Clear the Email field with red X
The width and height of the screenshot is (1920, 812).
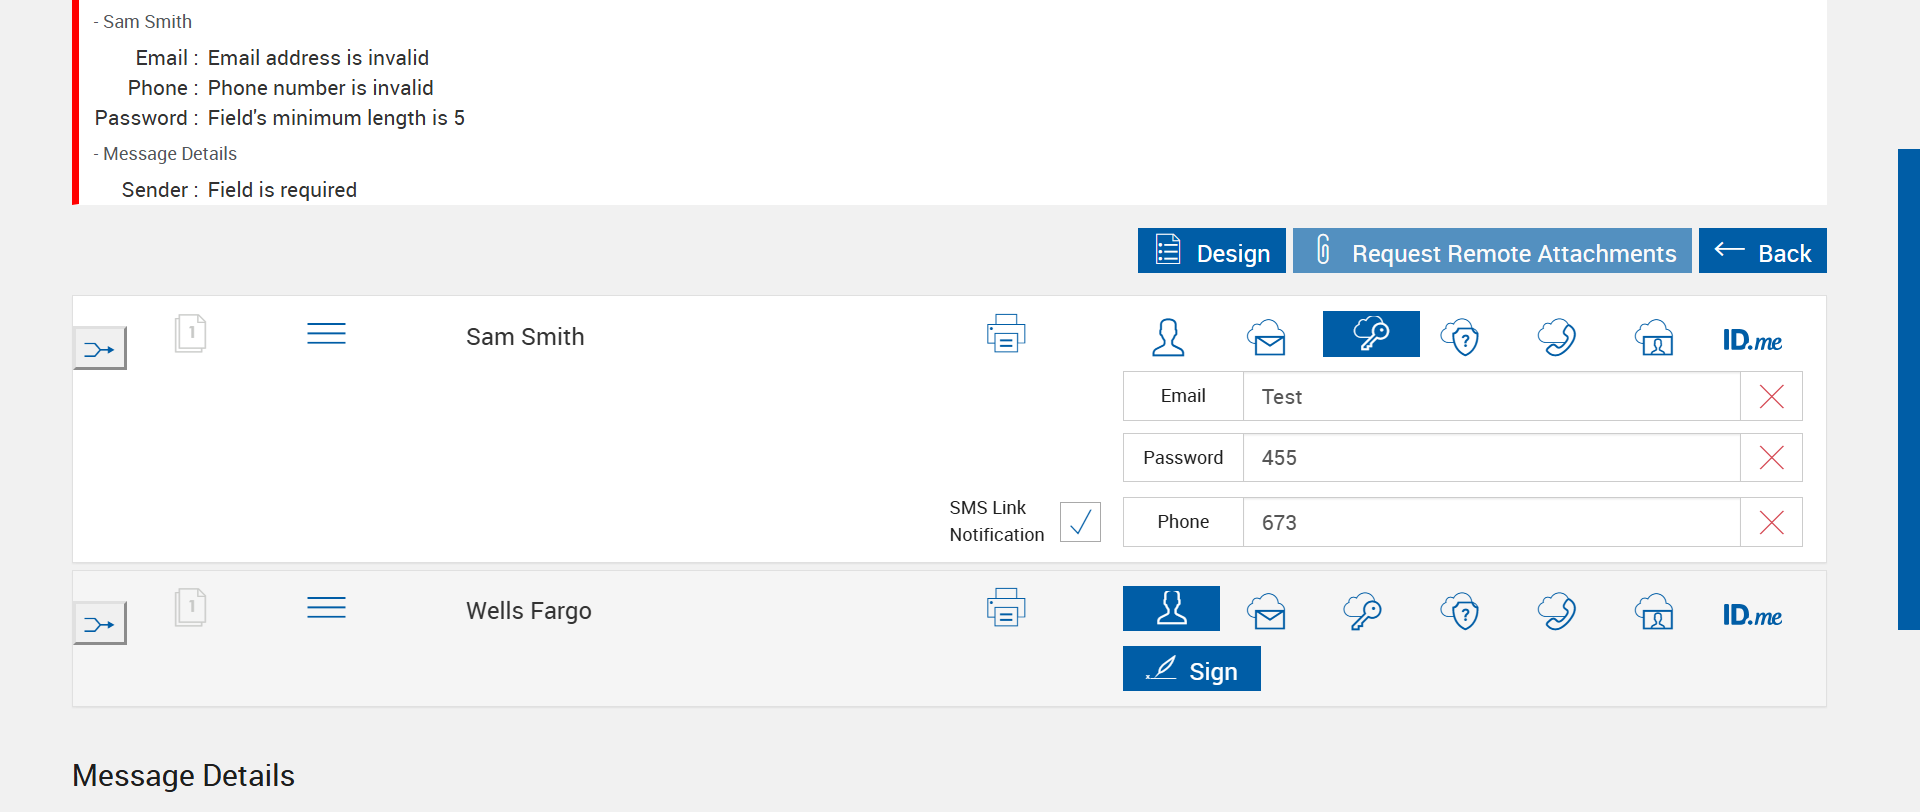1771,397
